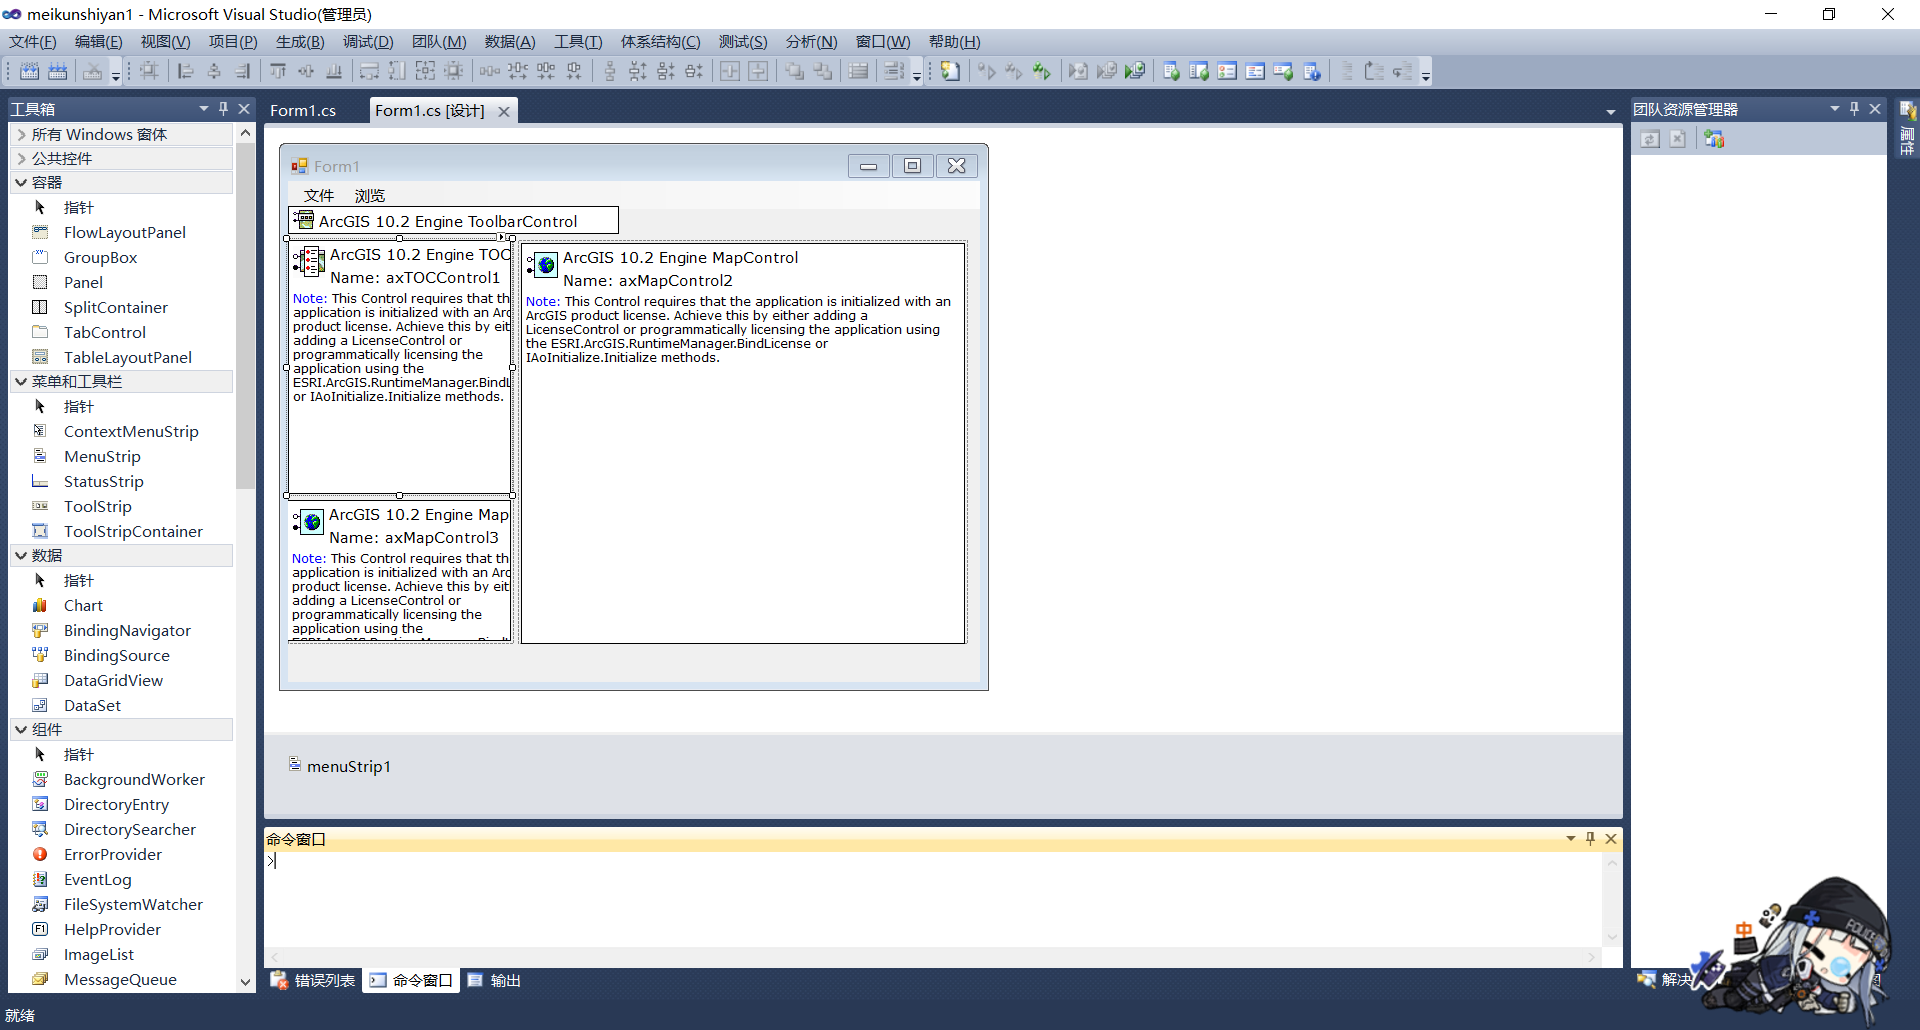Click the Align to Grid toolbar icon
This screenshot has height=1030, width=1920.
(x=149, y=71)
